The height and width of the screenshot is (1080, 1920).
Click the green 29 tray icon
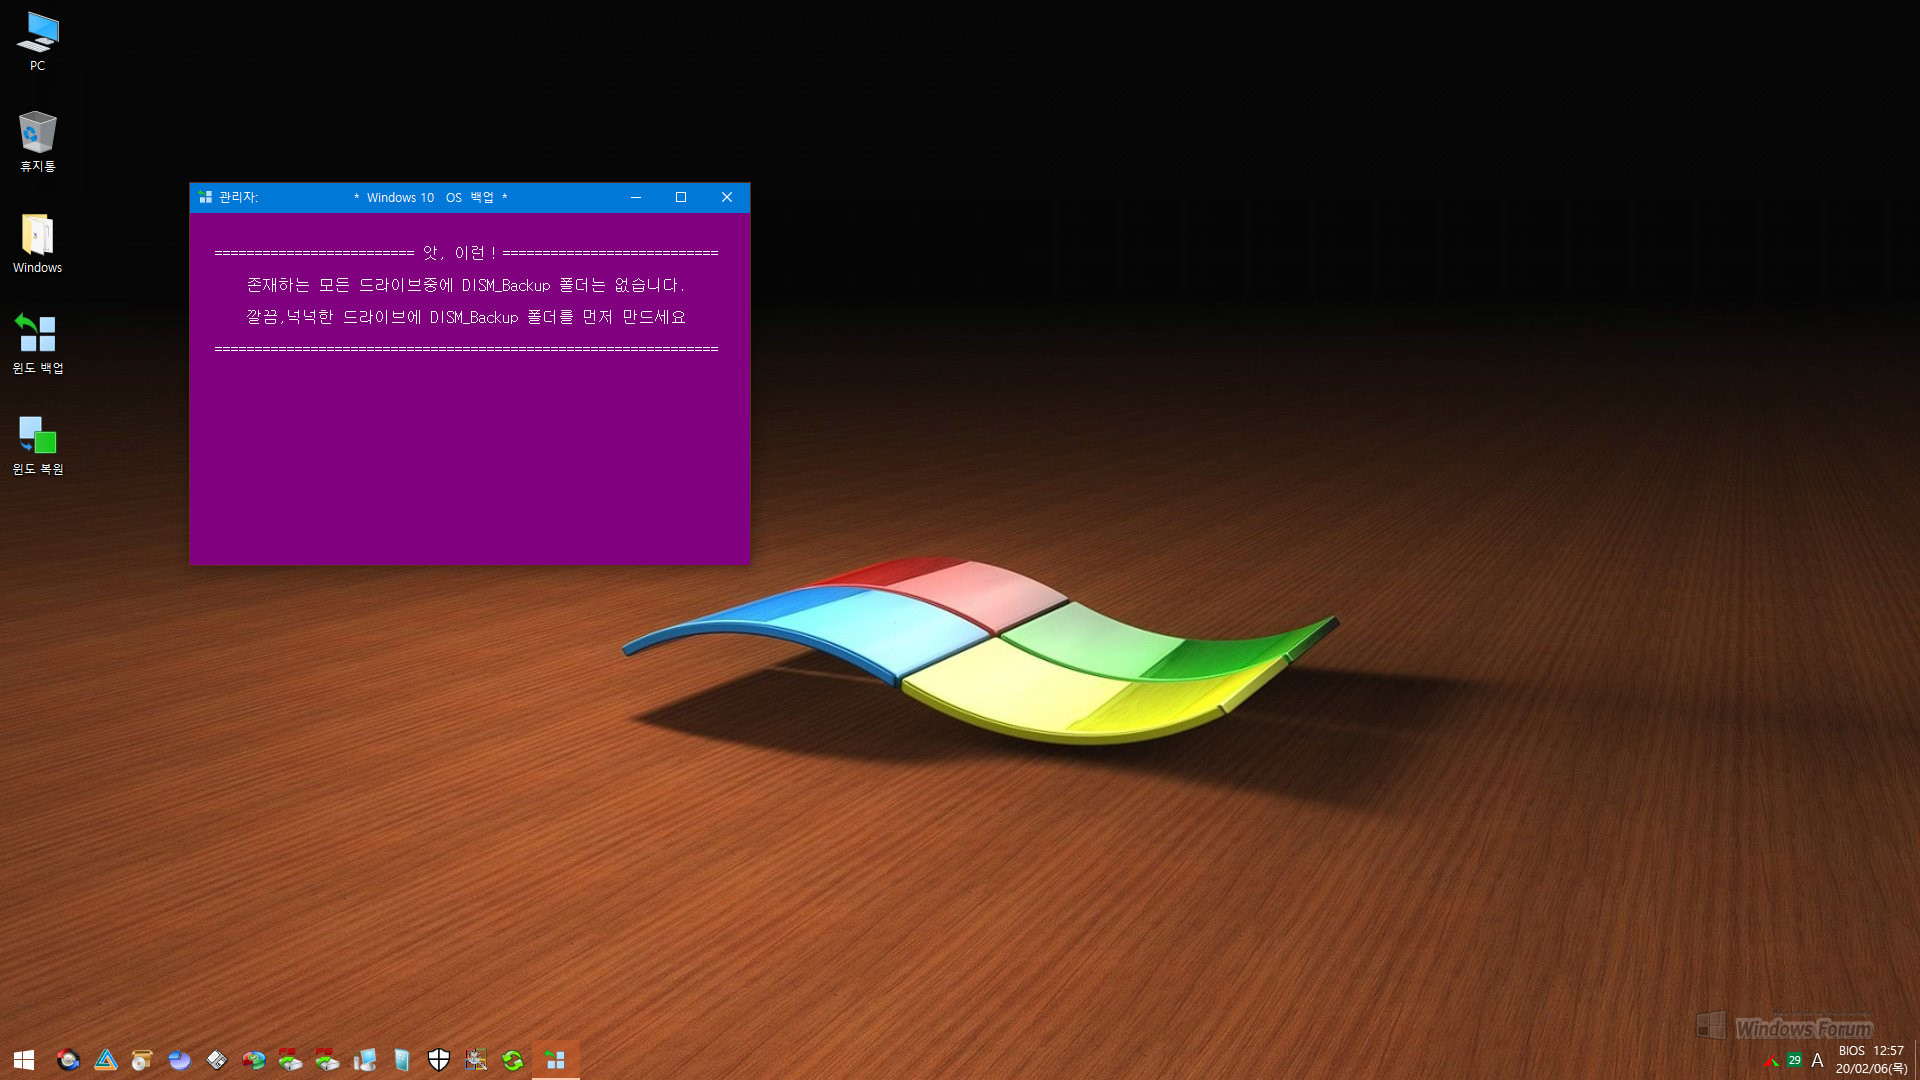pyautogui.click(x=1795, y=1061)
